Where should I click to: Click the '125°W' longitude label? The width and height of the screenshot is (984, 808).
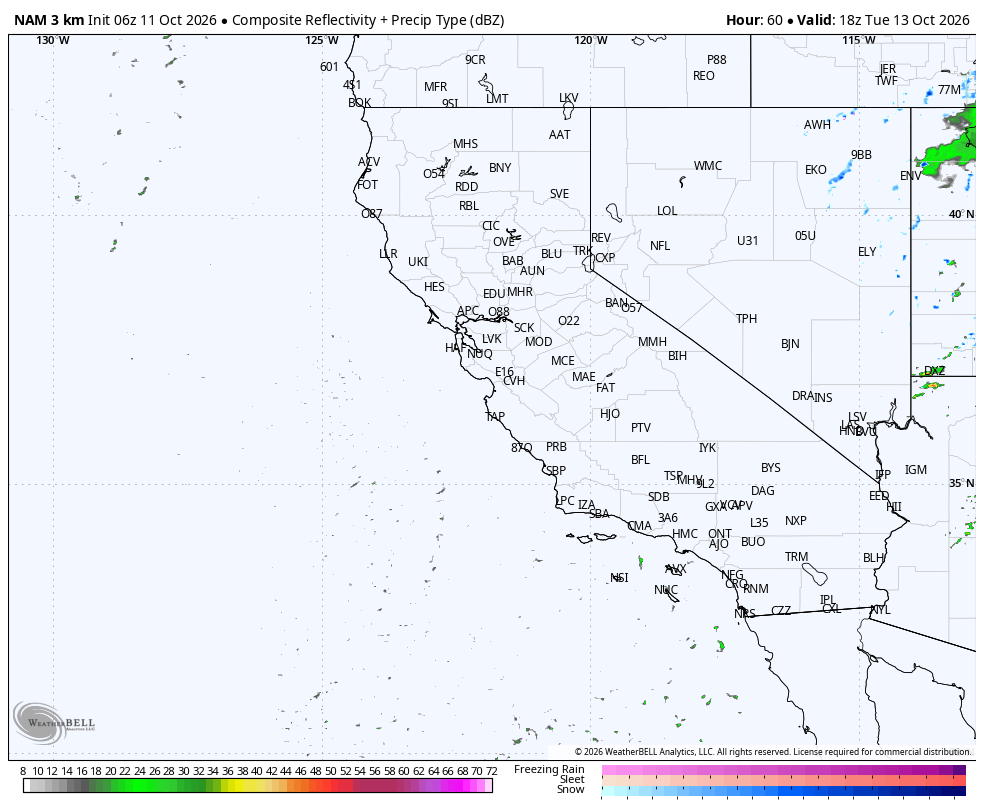[322, 41]
